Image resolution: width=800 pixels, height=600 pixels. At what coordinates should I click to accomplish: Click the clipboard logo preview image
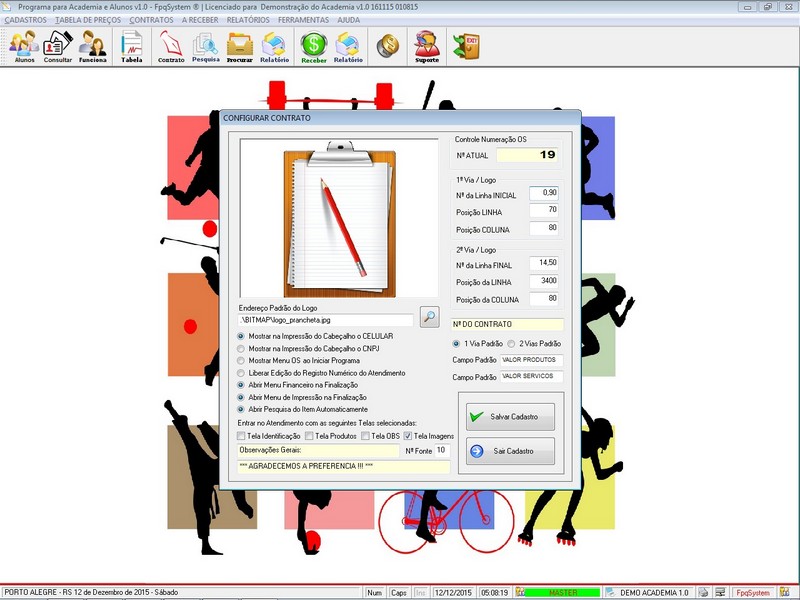(339, 218)
